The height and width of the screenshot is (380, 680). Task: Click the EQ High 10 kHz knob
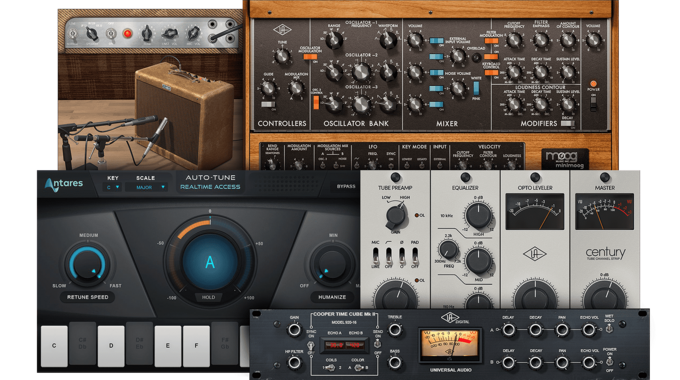(x=478, y=216)
